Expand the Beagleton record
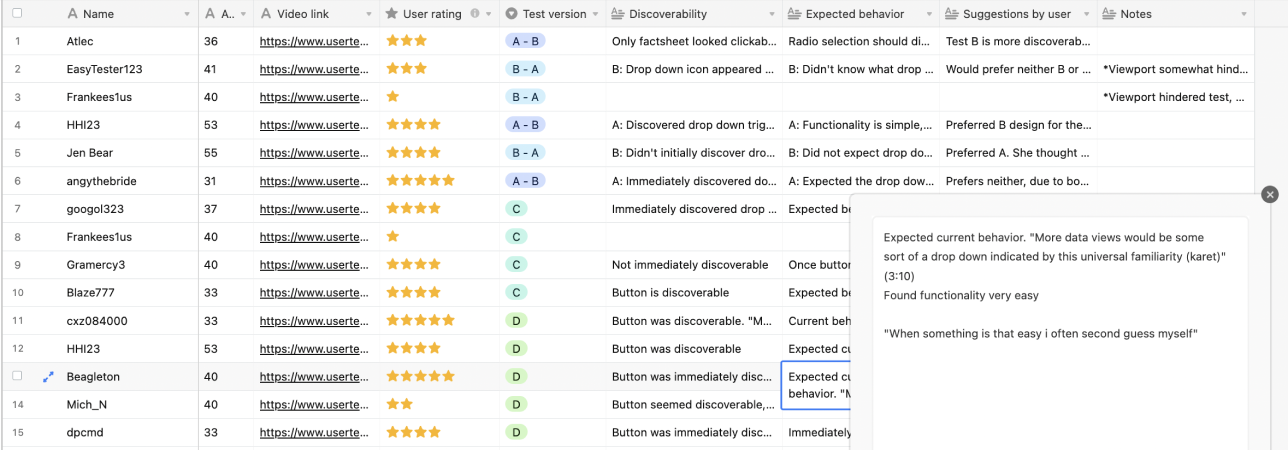The image size is (1288, 450). click(47, 377)
